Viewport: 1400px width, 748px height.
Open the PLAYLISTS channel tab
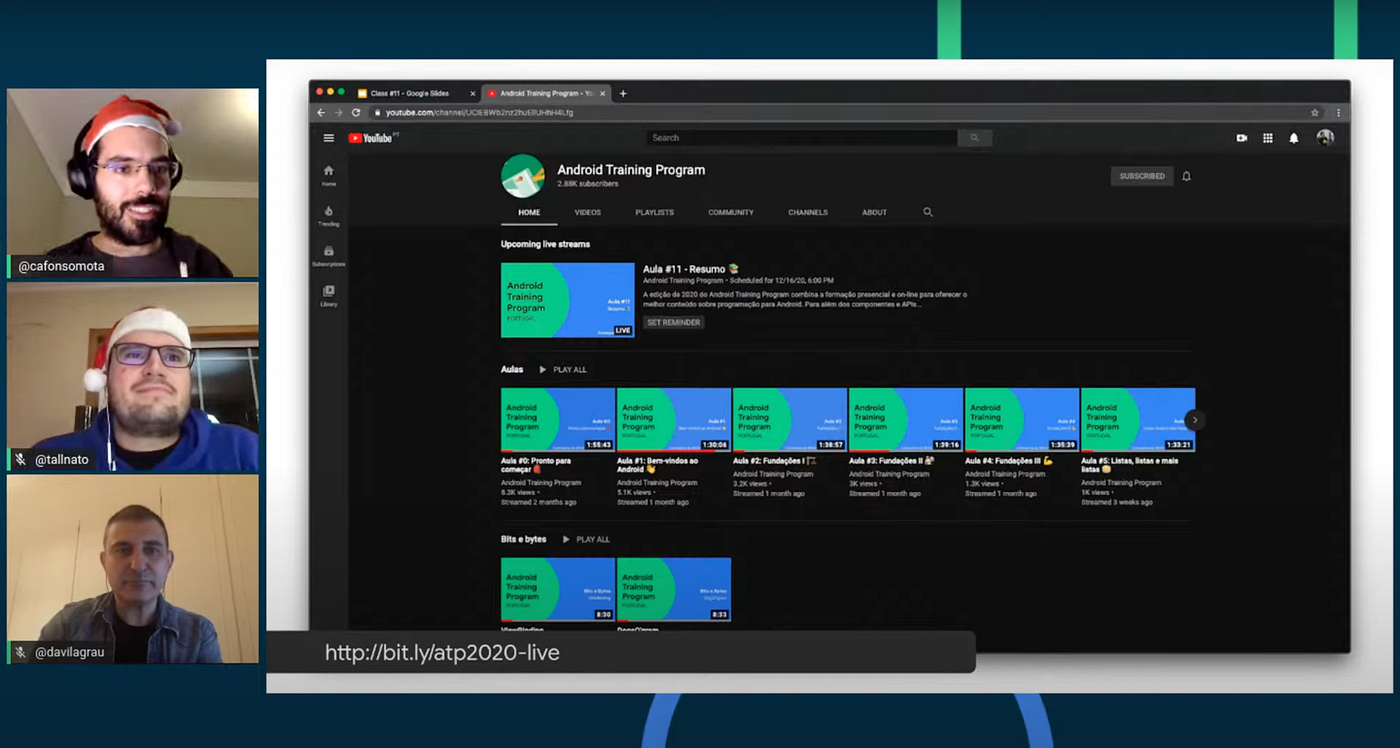[x=655, y=212]
